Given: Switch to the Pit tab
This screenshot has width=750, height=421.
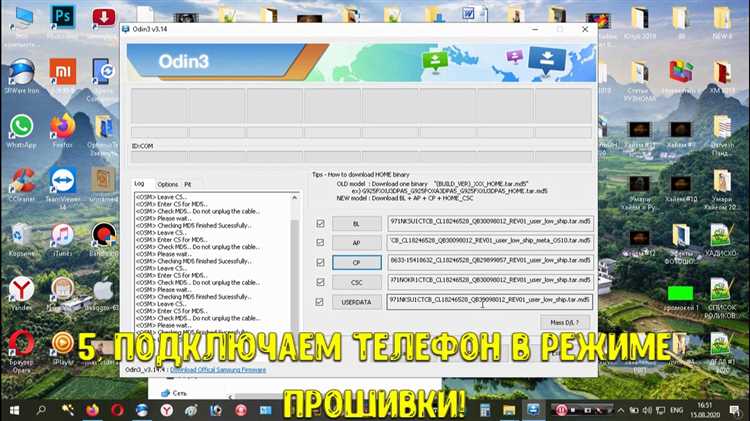Looking at the screenshot, I should (188, 184).
